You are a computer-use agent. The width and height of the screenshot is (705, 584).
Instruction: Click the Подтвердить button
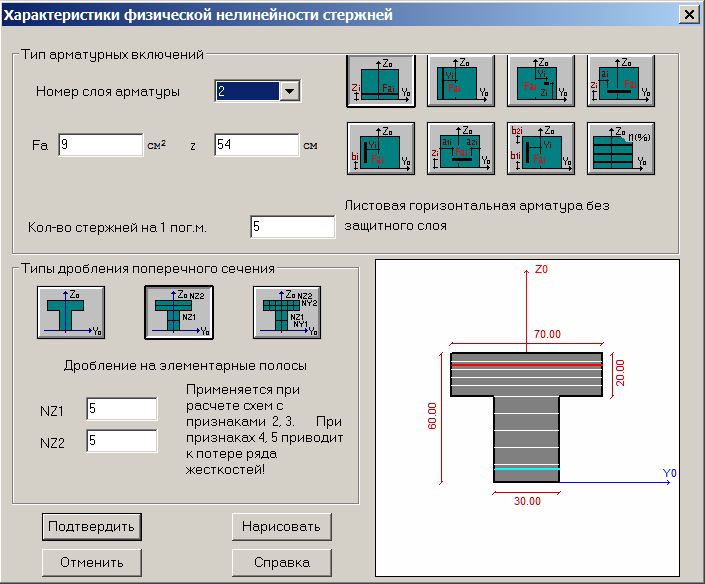(x=92, y=527)
